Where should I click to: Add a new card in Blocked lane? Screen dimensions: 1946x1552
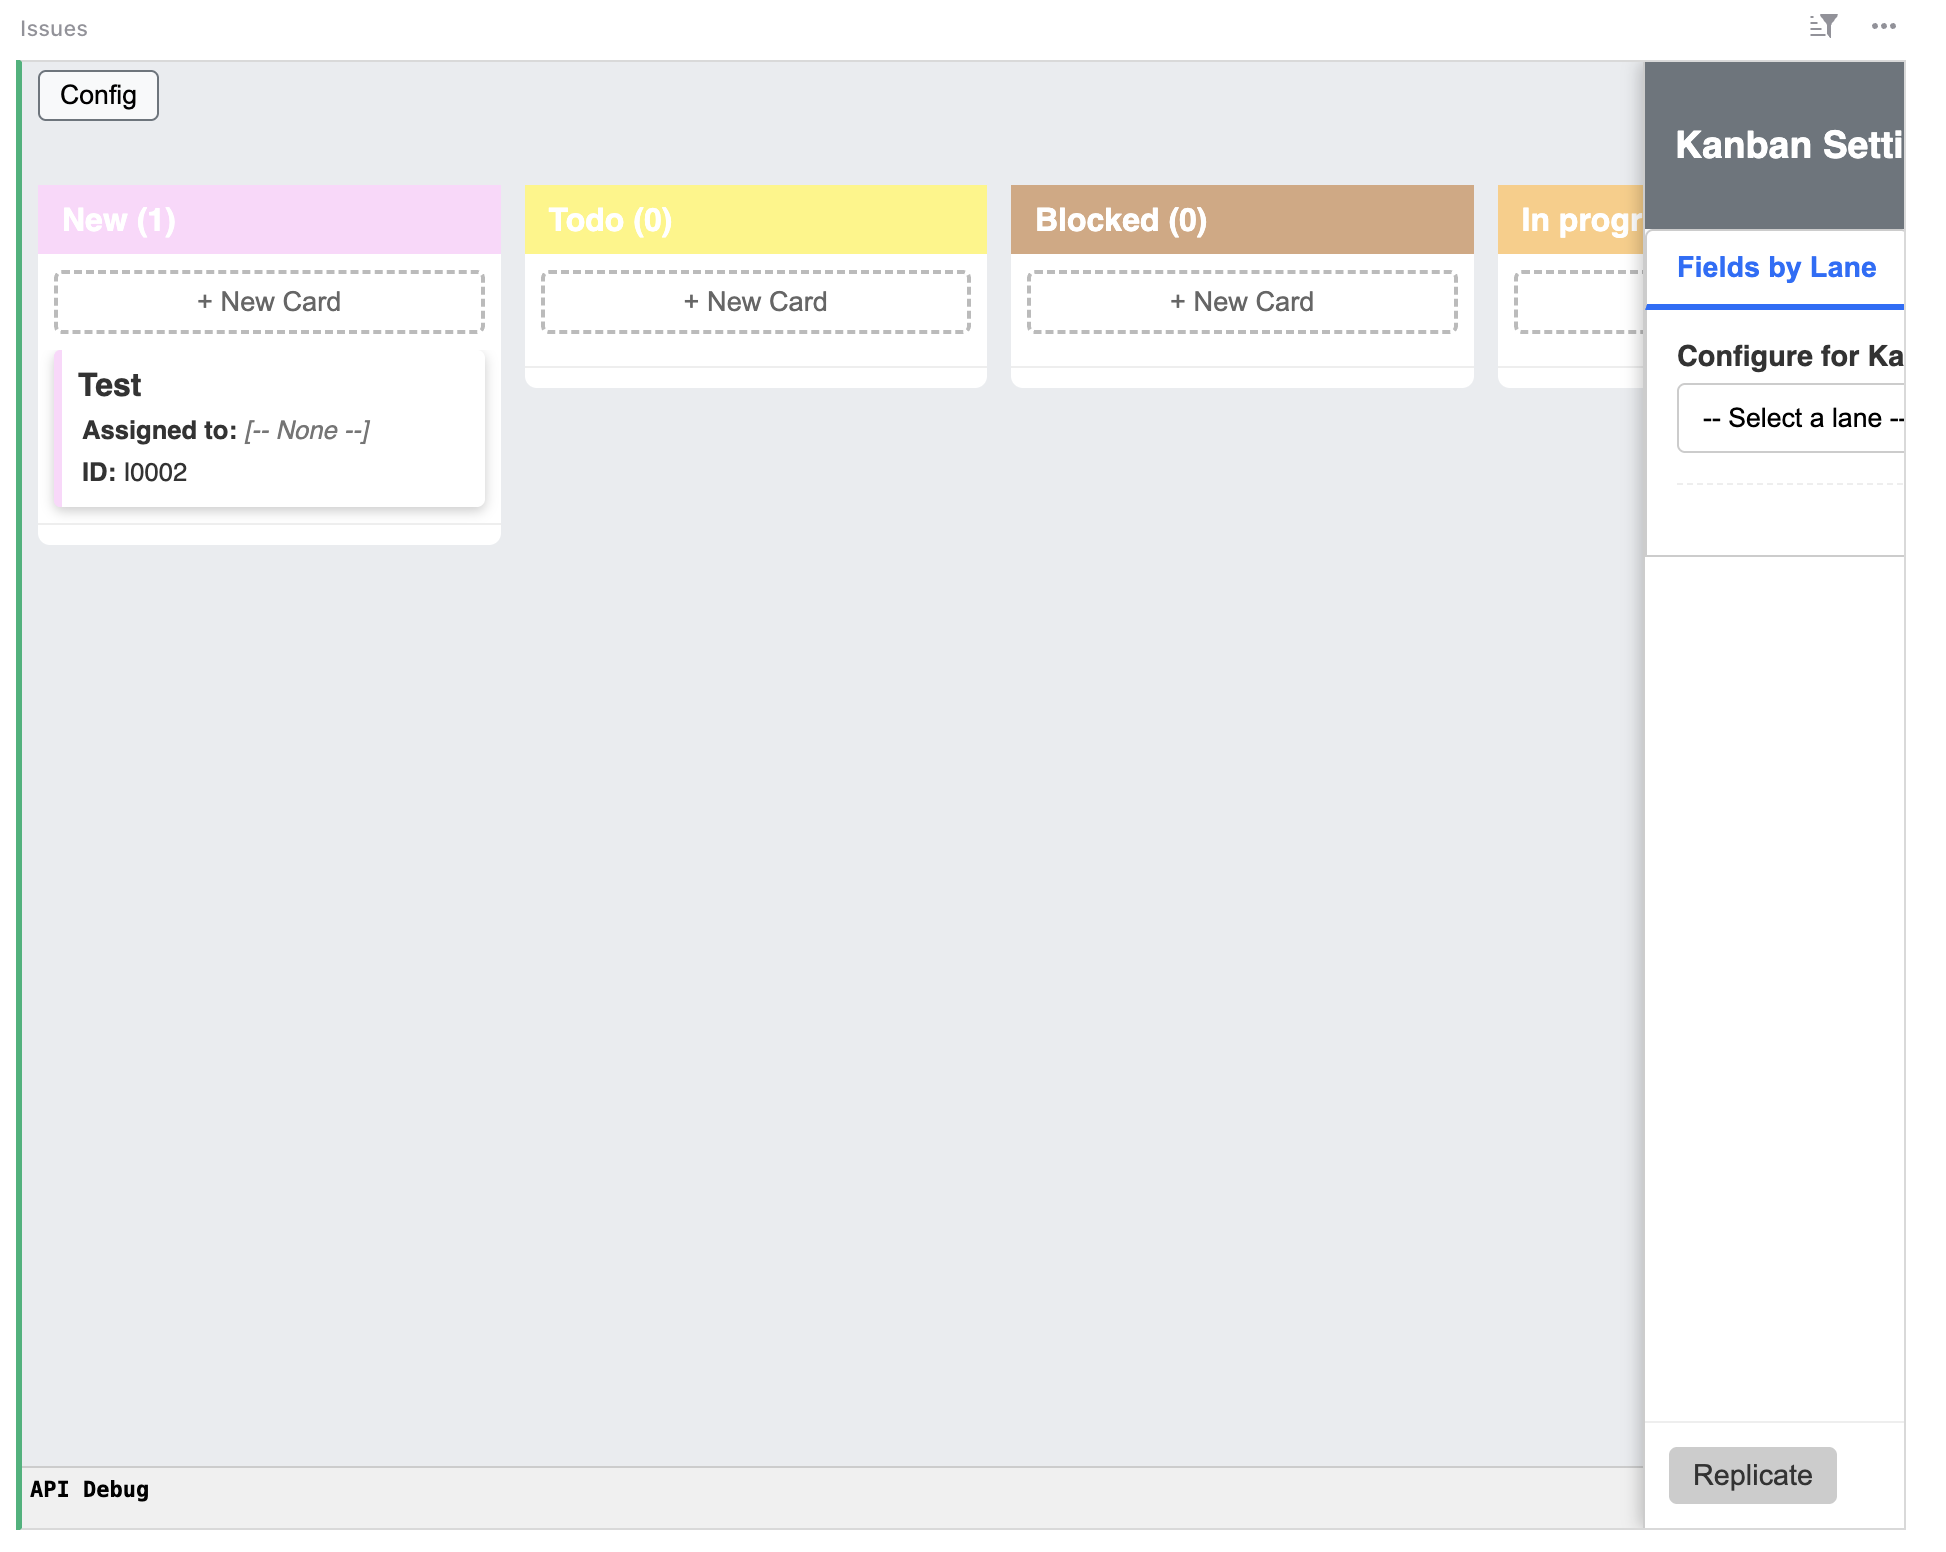tap(1241, 301)
